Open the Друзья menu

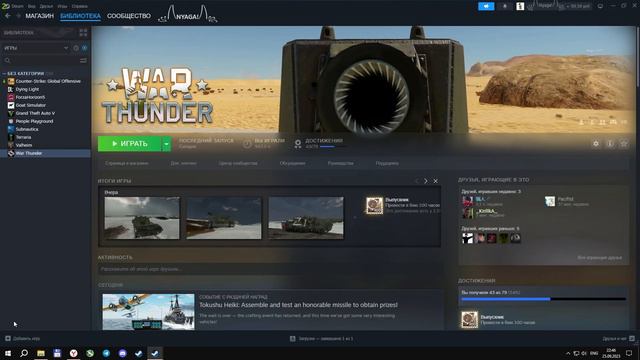point(46,6)
